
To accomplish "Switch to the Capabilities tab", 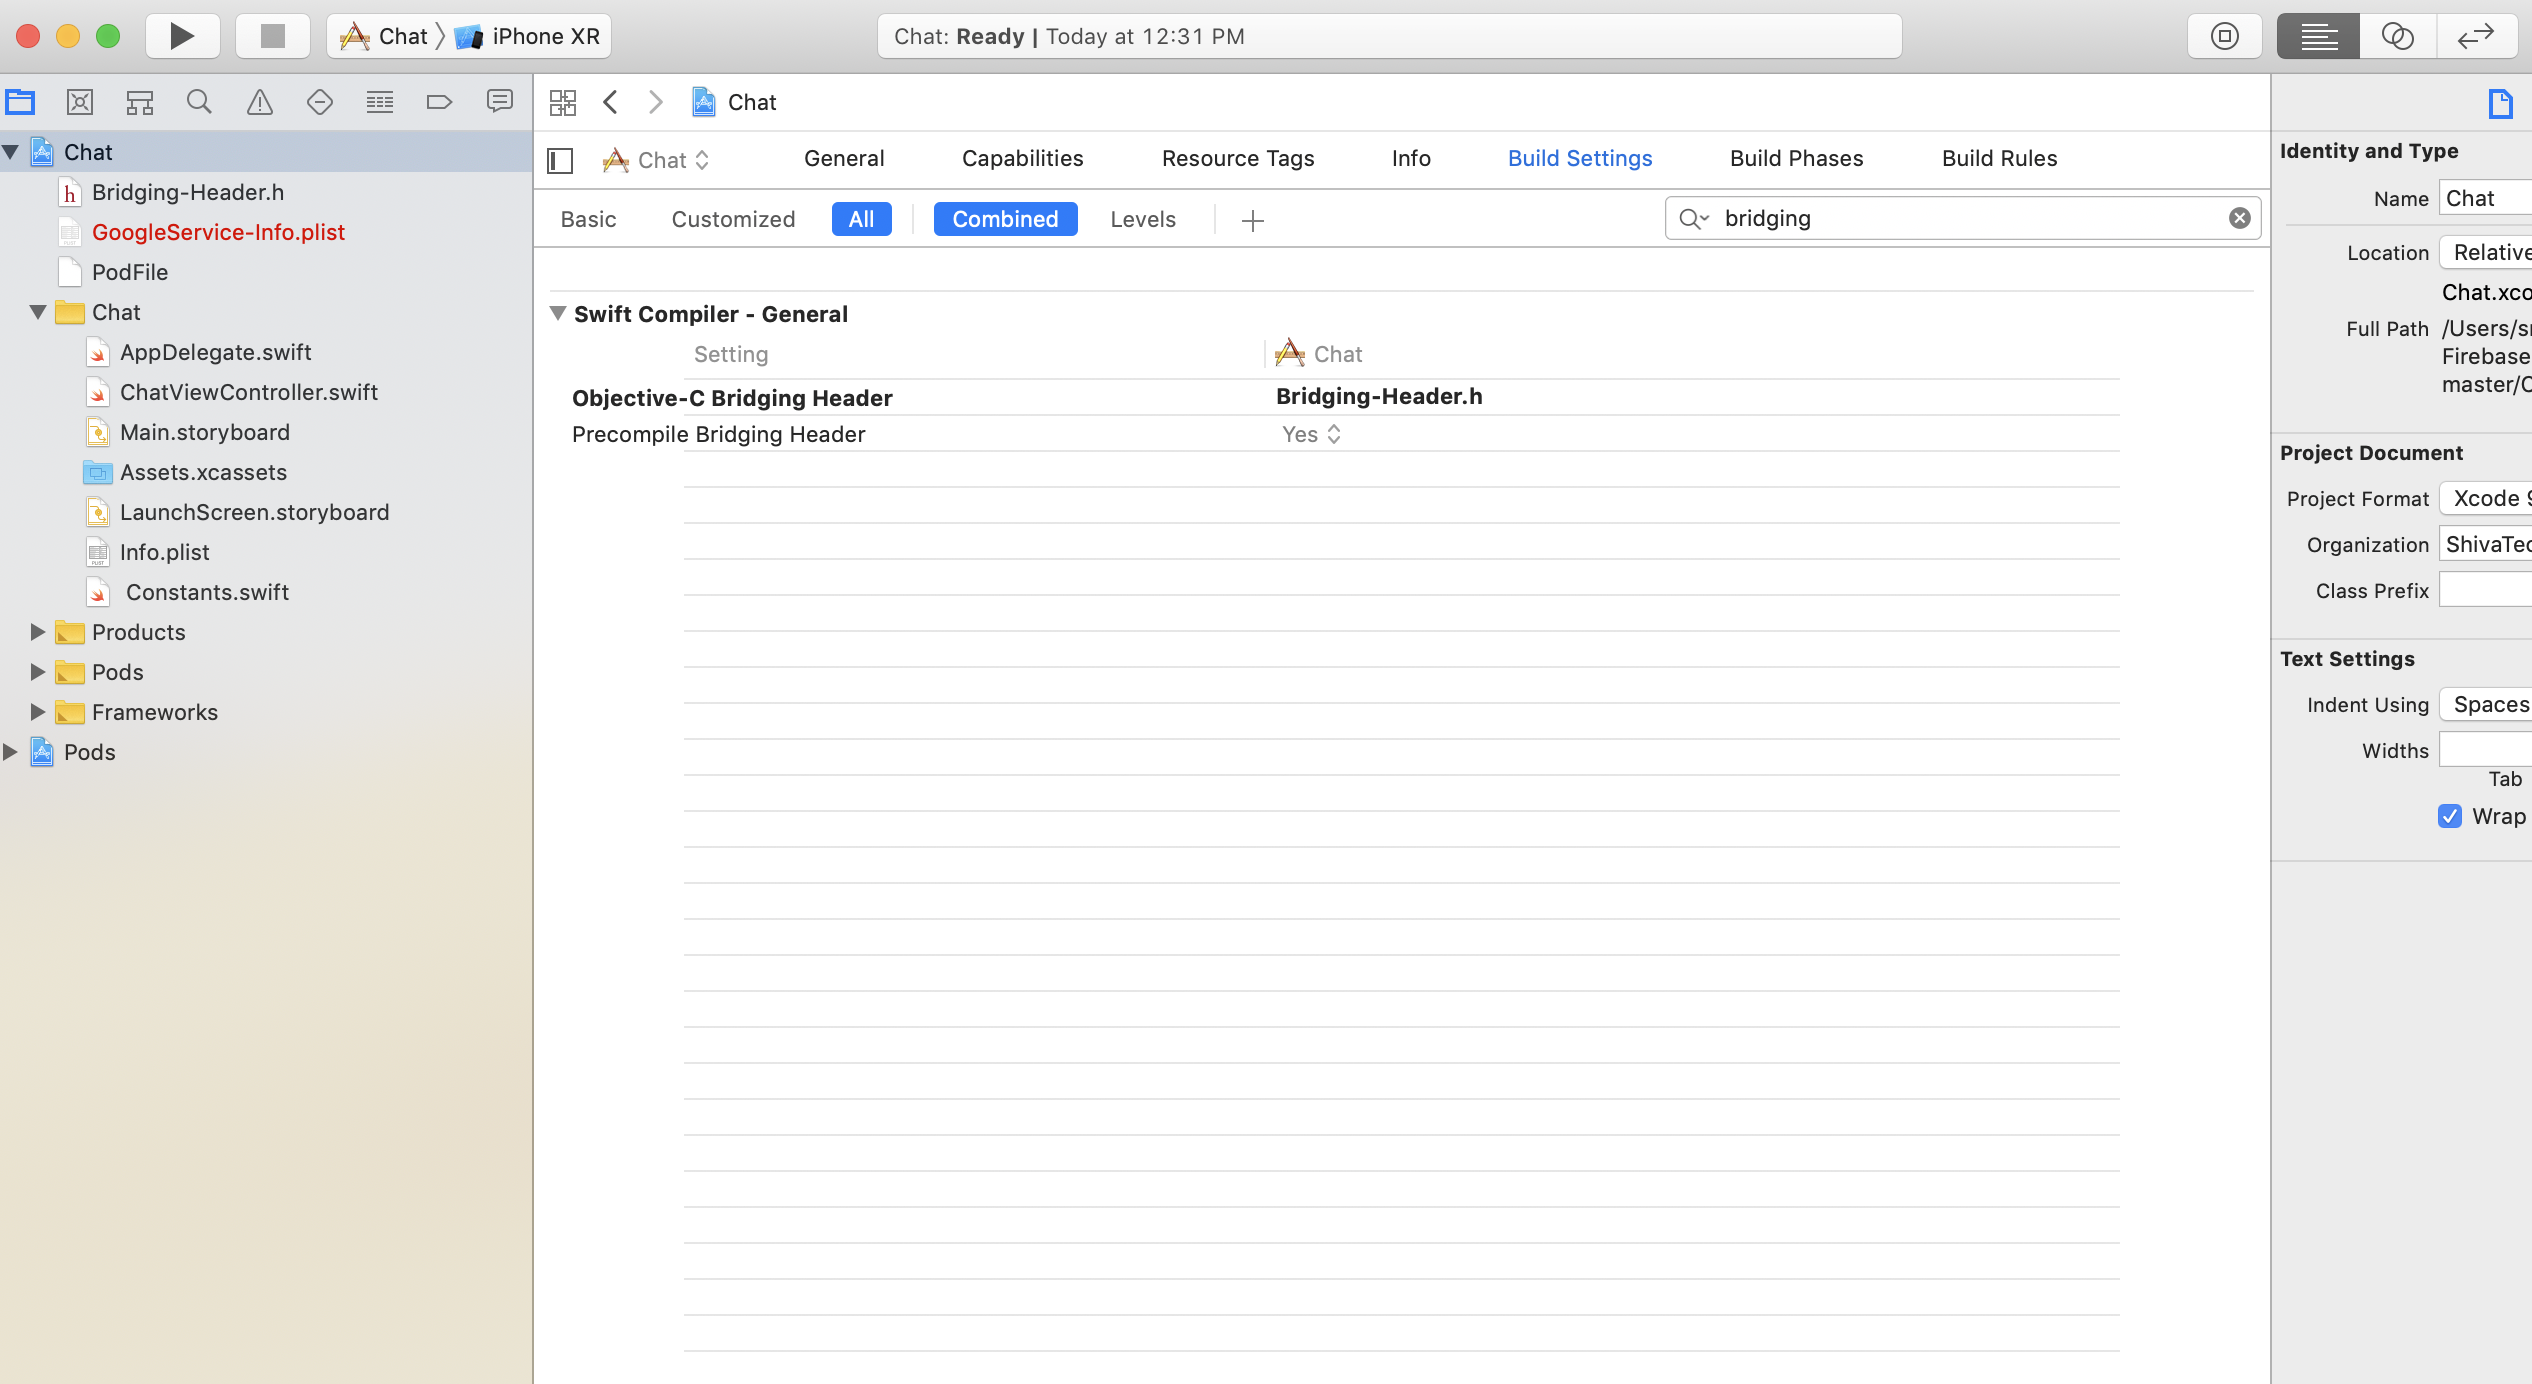I will 1022,158.
